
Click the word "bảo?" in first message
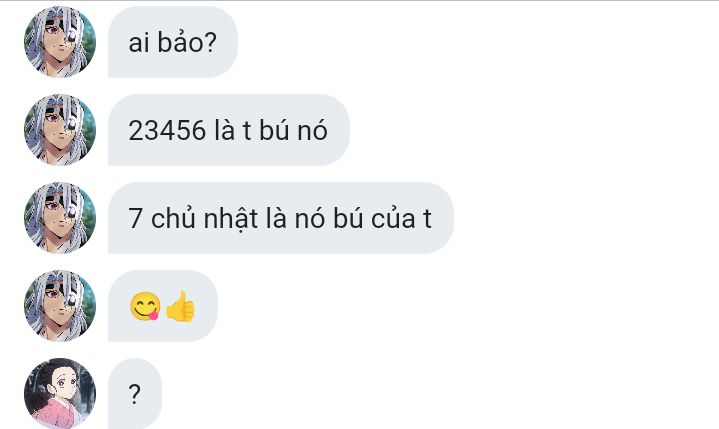(x=187, y=42)
